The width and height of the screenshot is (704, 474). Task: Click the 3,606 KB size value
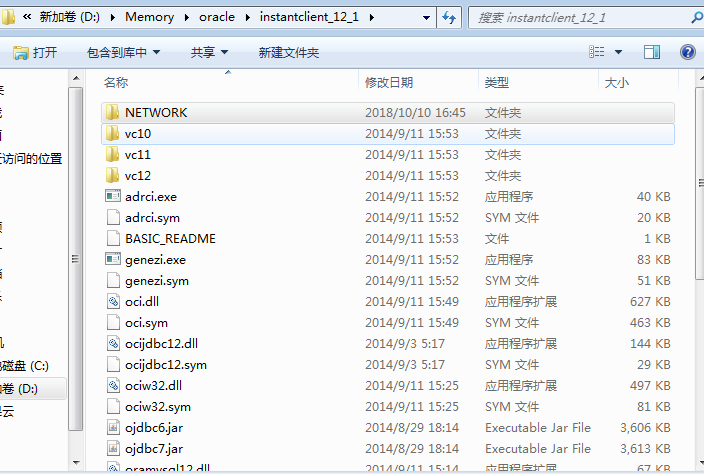[645, 428]
